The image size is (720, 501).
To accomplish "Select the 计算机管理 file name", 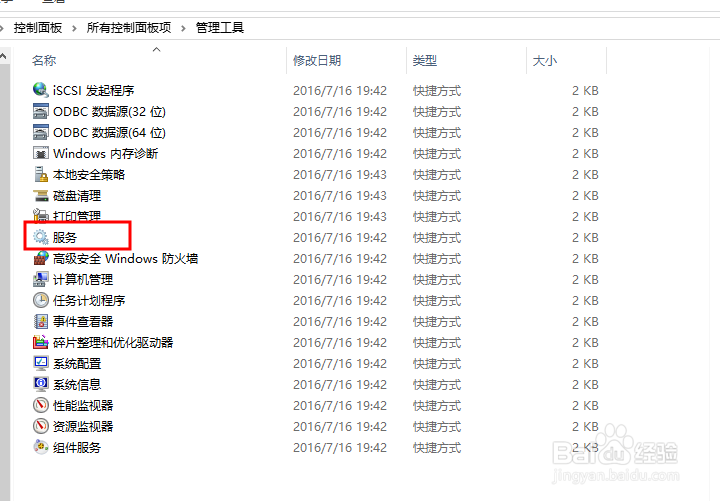I will click(x=83, y=280).
